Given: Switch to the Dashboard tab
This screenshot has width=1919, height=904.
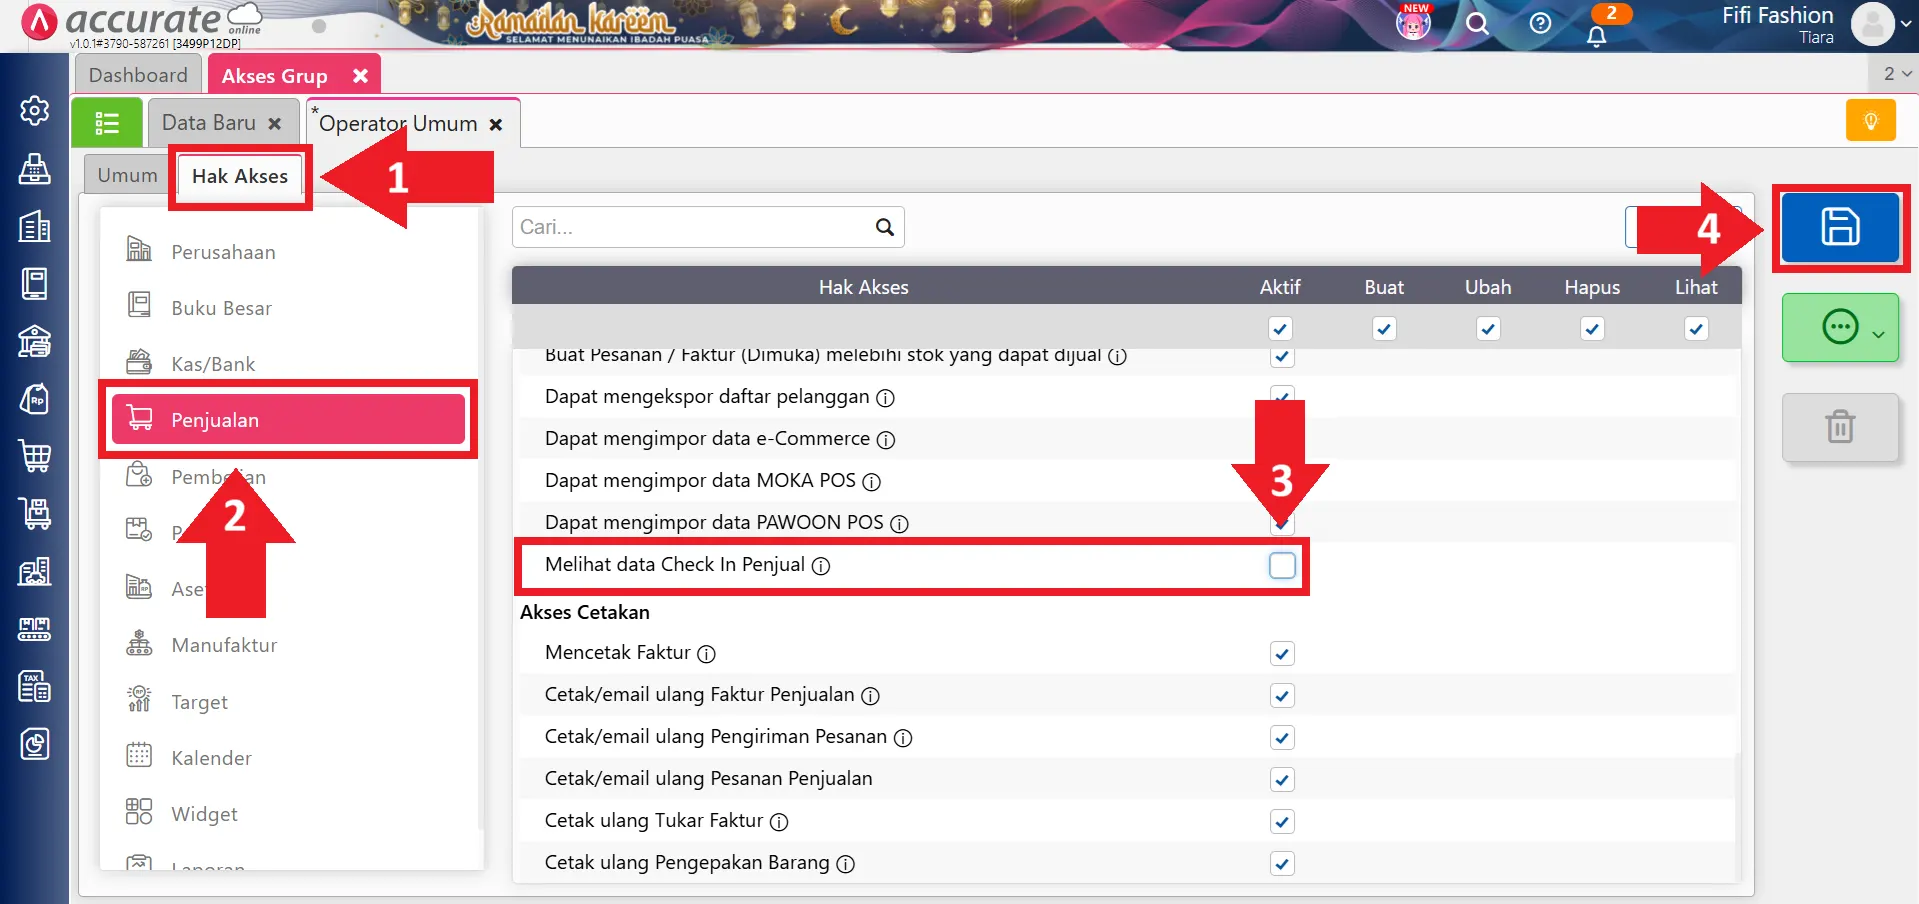Looking at the screenshot, I should [x=138, y=75].
